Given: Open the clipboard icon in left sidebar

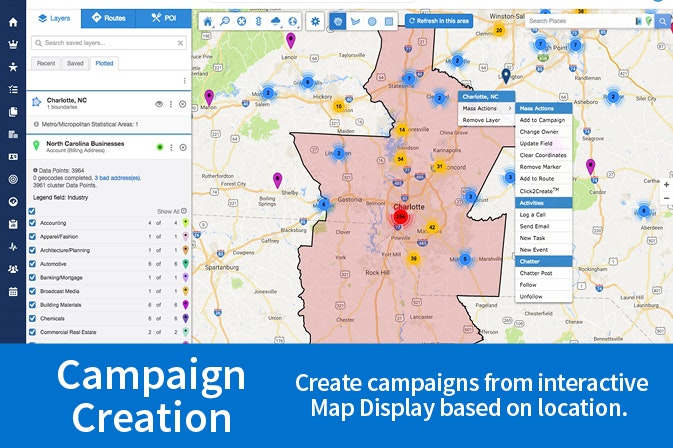Looking at the screenshot, I should 13,224.
